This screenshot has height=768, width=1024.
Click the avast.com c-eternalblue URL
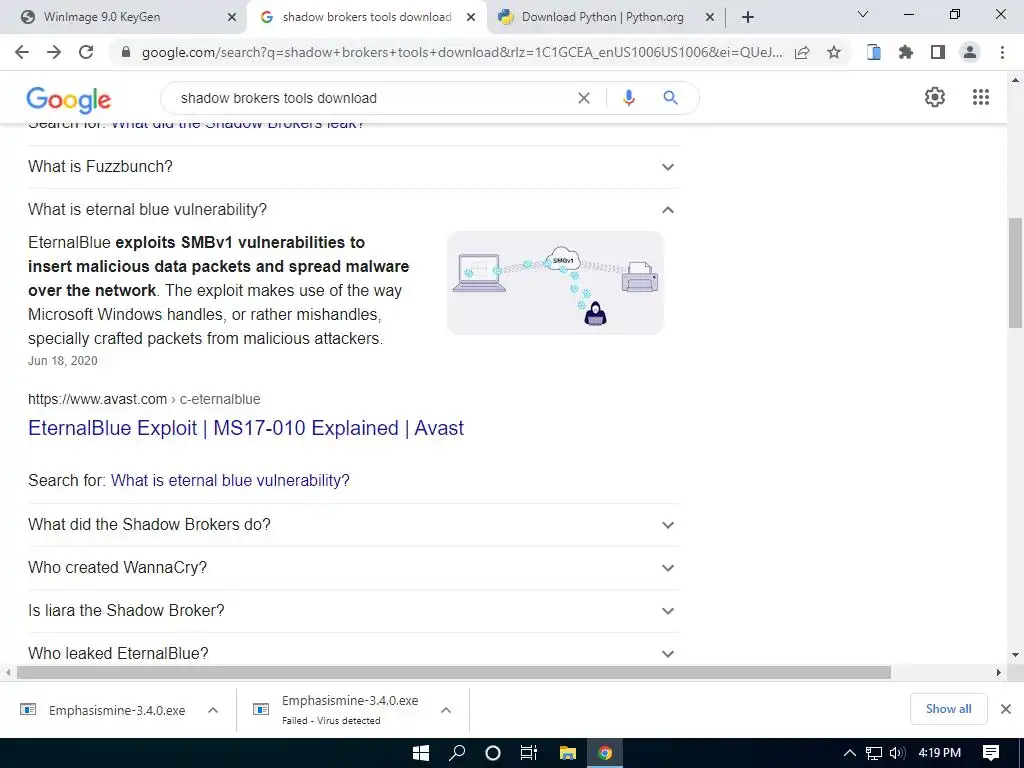coord(144,399)
